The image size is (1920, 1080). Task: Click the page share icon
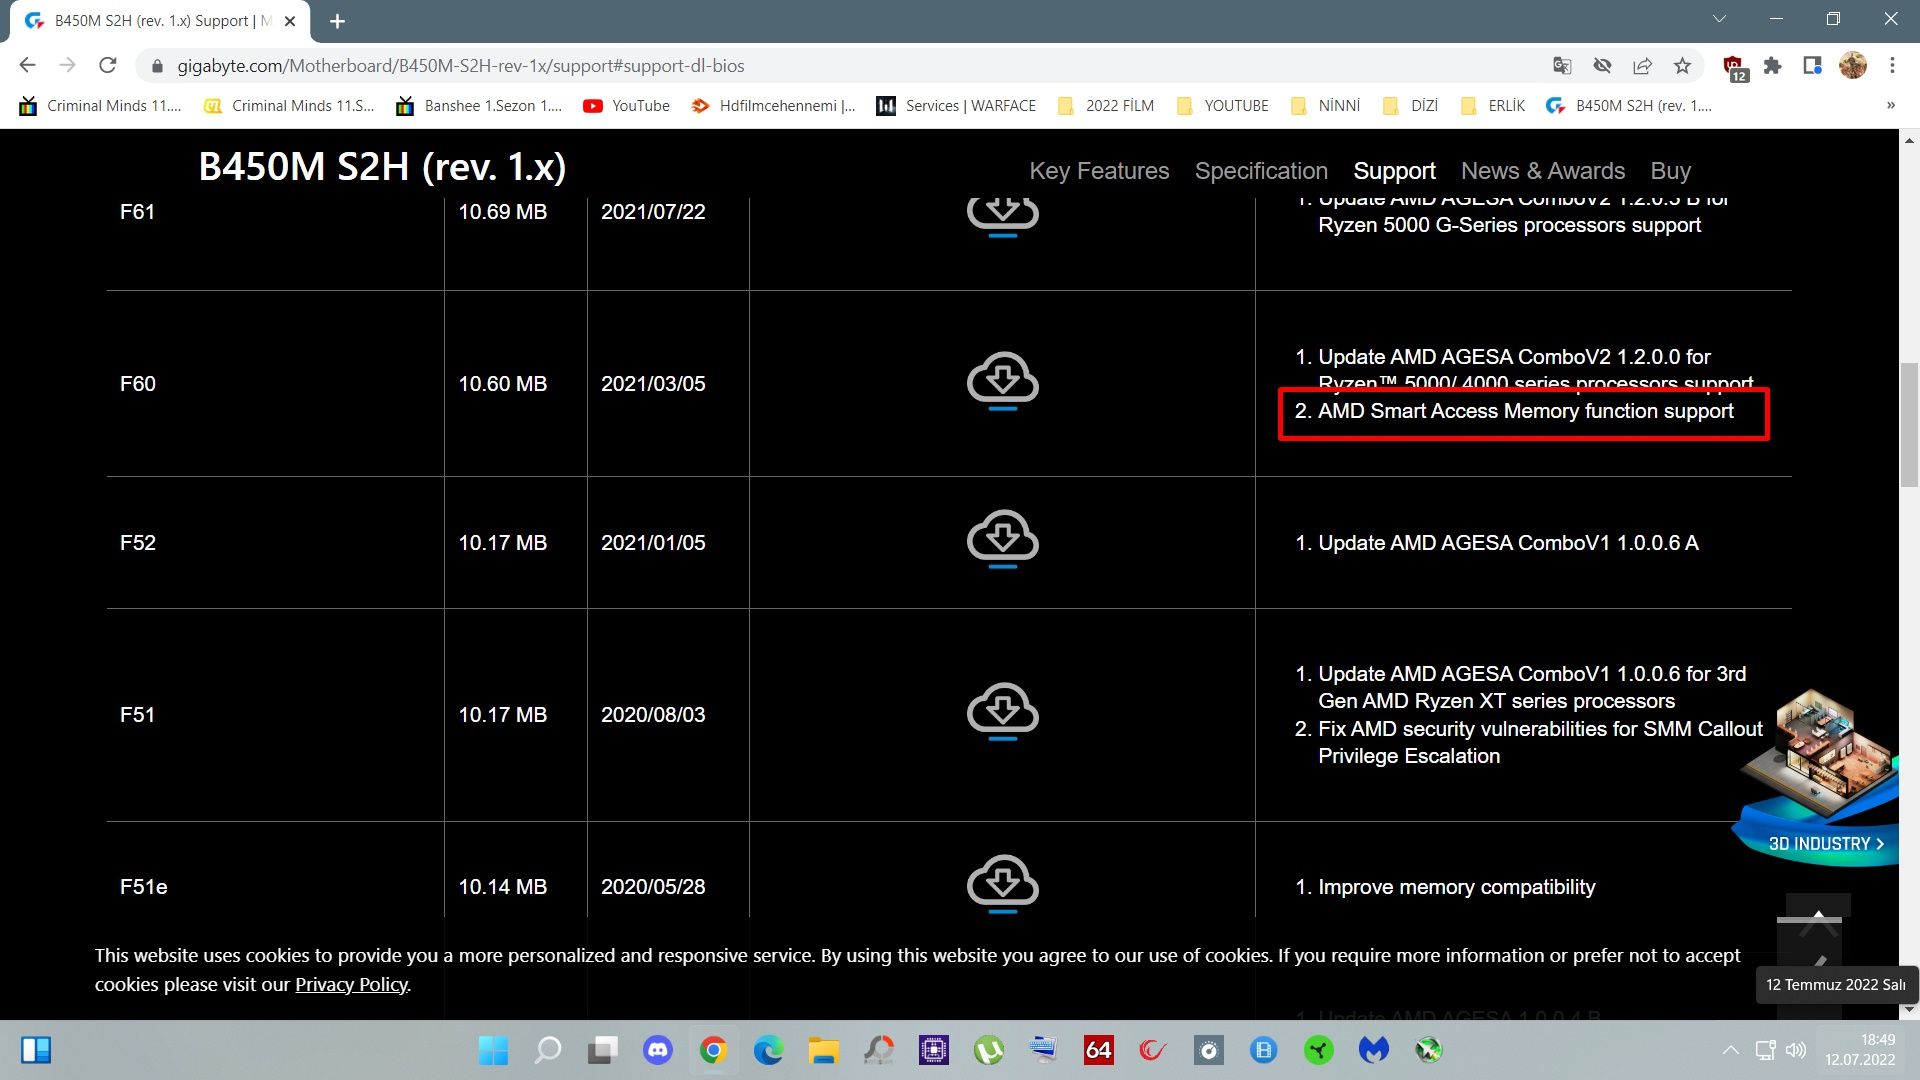tap(1642, 66)
